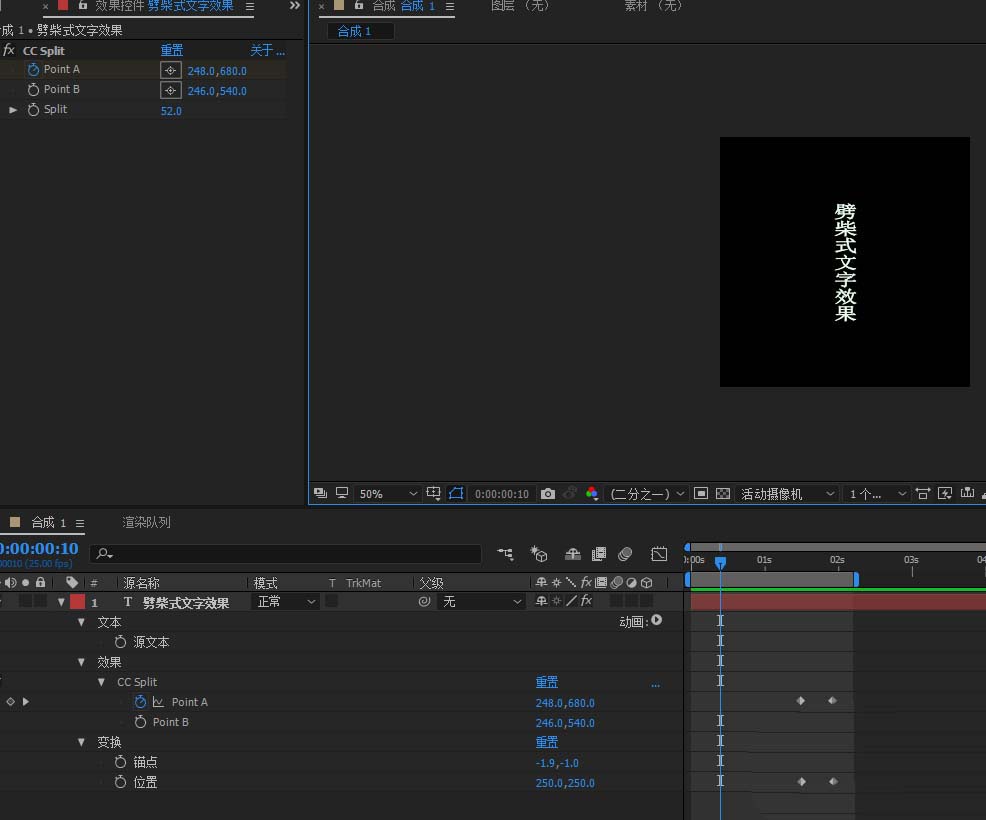986x820 pixels.
Task: Click the red label color of layer 1
Action: tap(77, 602)
